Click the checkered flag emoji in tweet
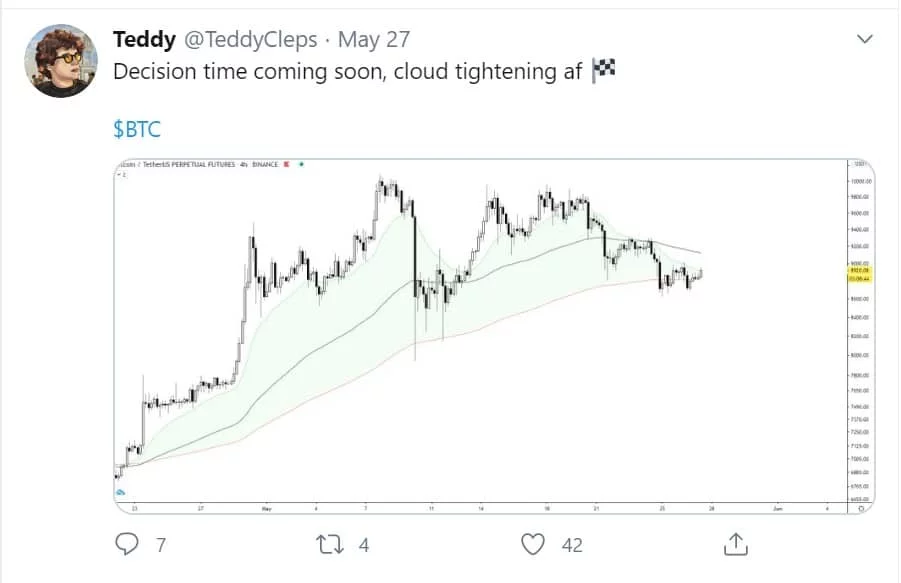Image resolution: width=901 pixels, height=583 pixels. [x=603, y=71]
